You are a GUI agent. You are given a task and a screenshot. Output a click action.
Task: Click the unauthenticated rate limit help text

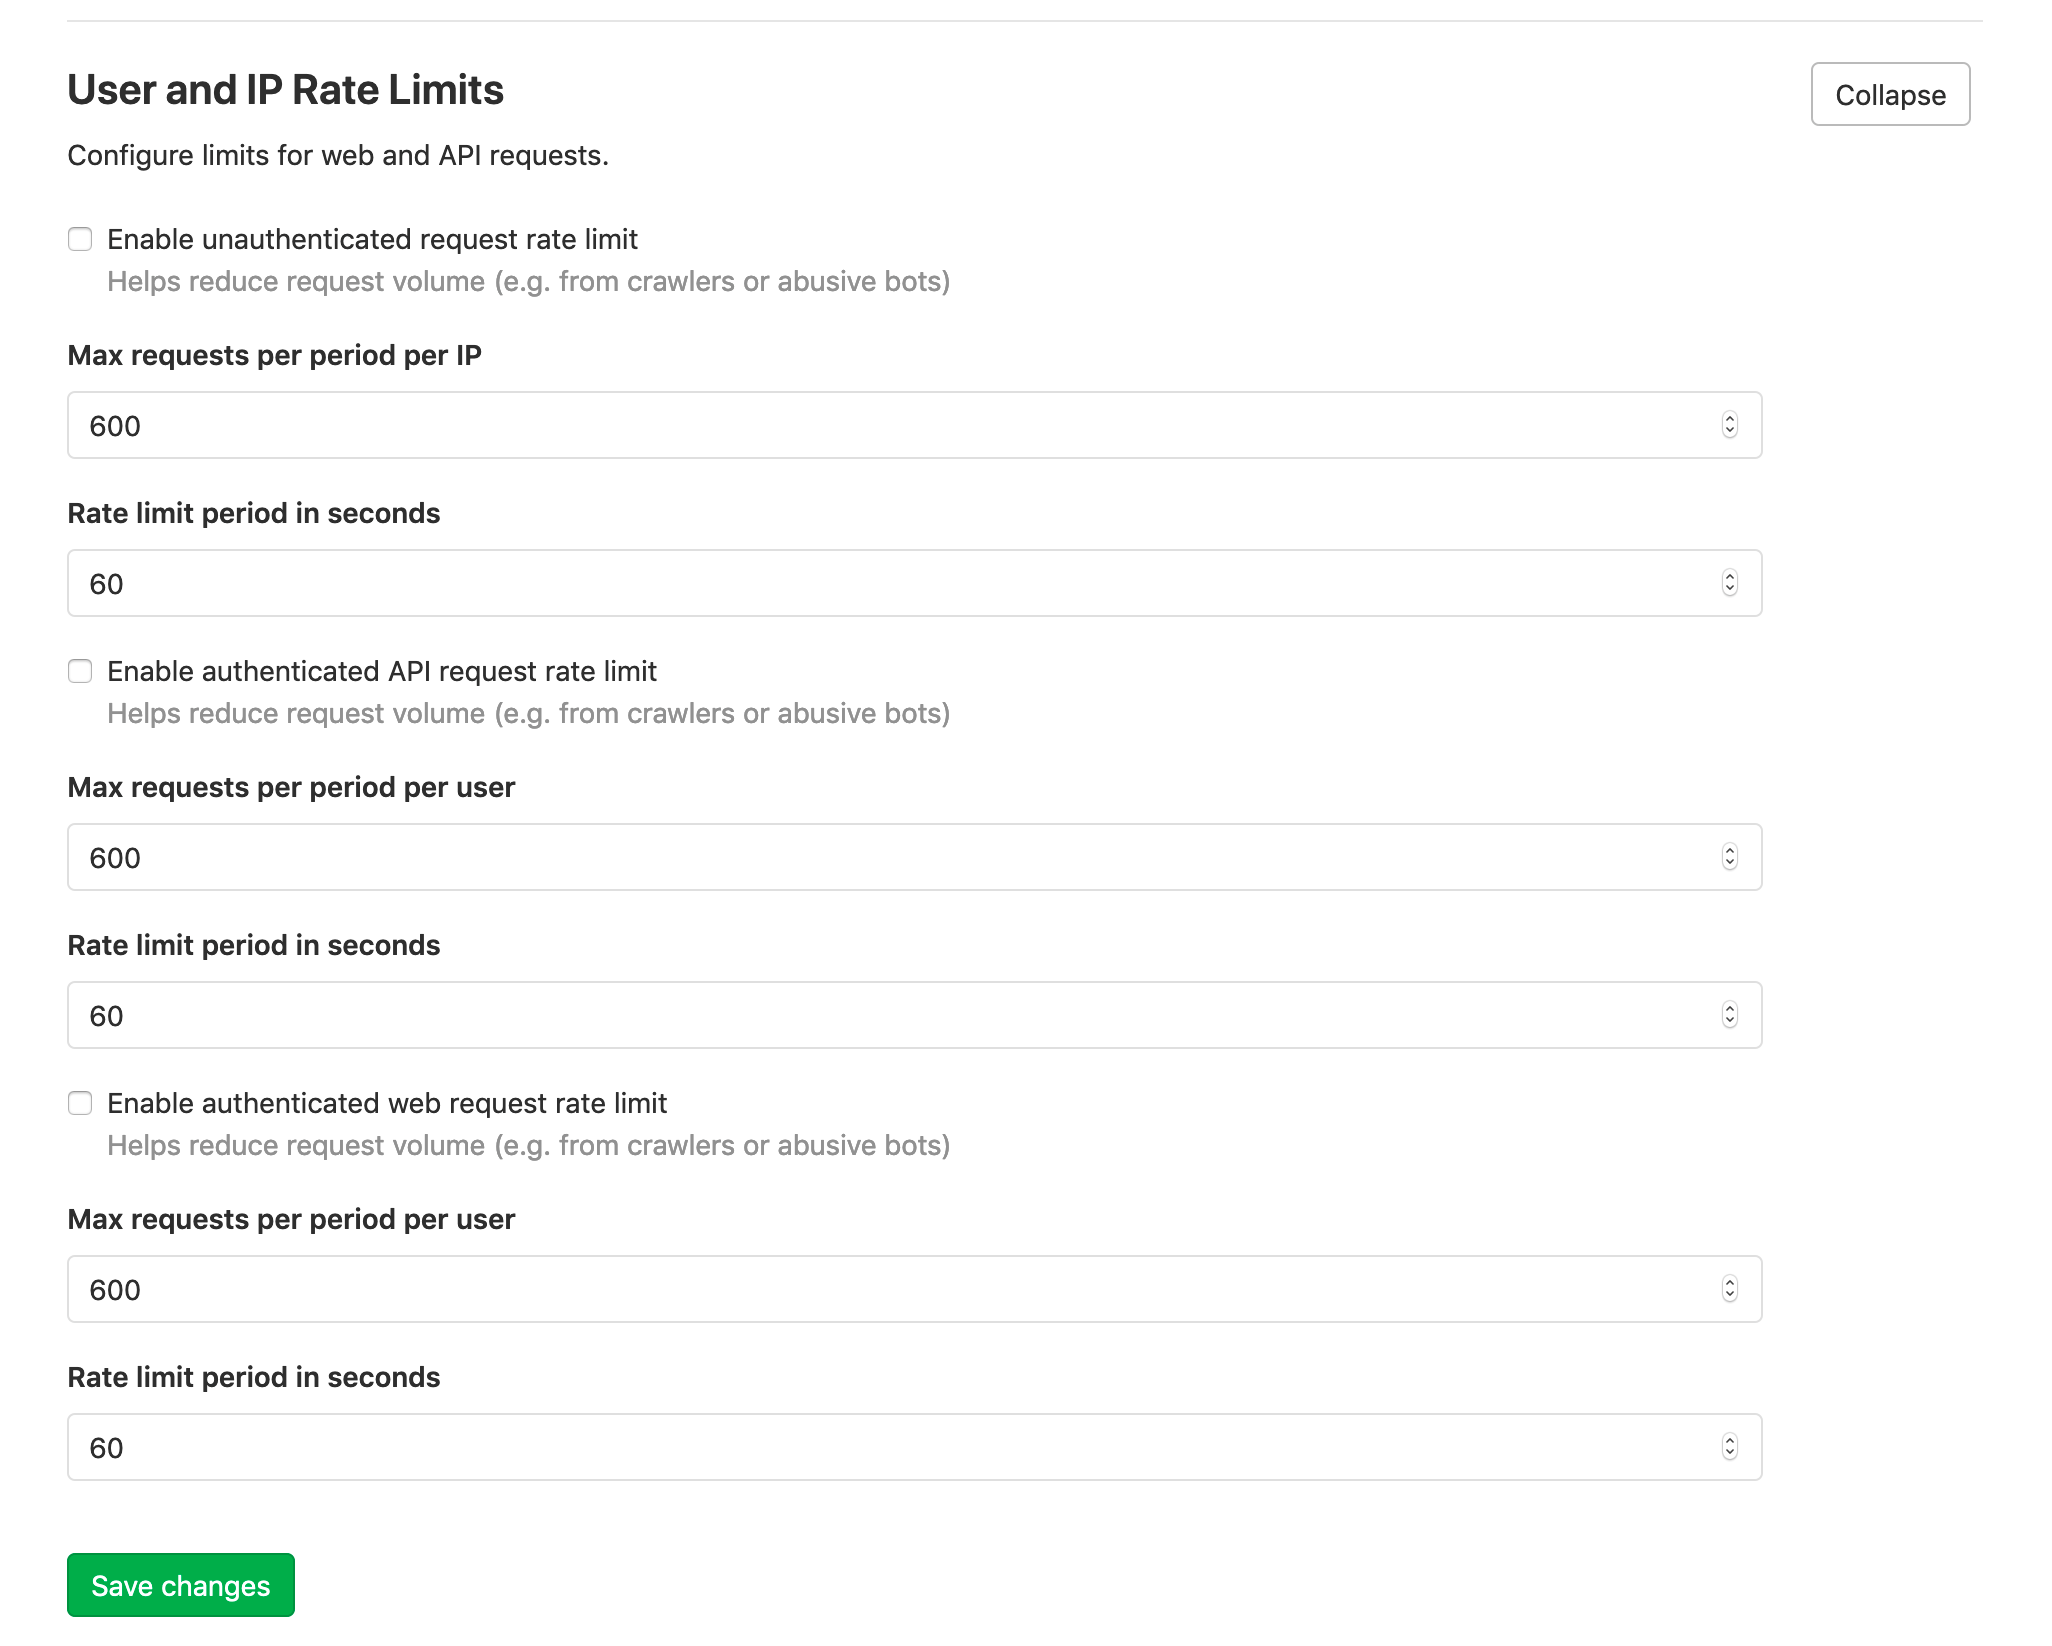(x=528, y=281)
